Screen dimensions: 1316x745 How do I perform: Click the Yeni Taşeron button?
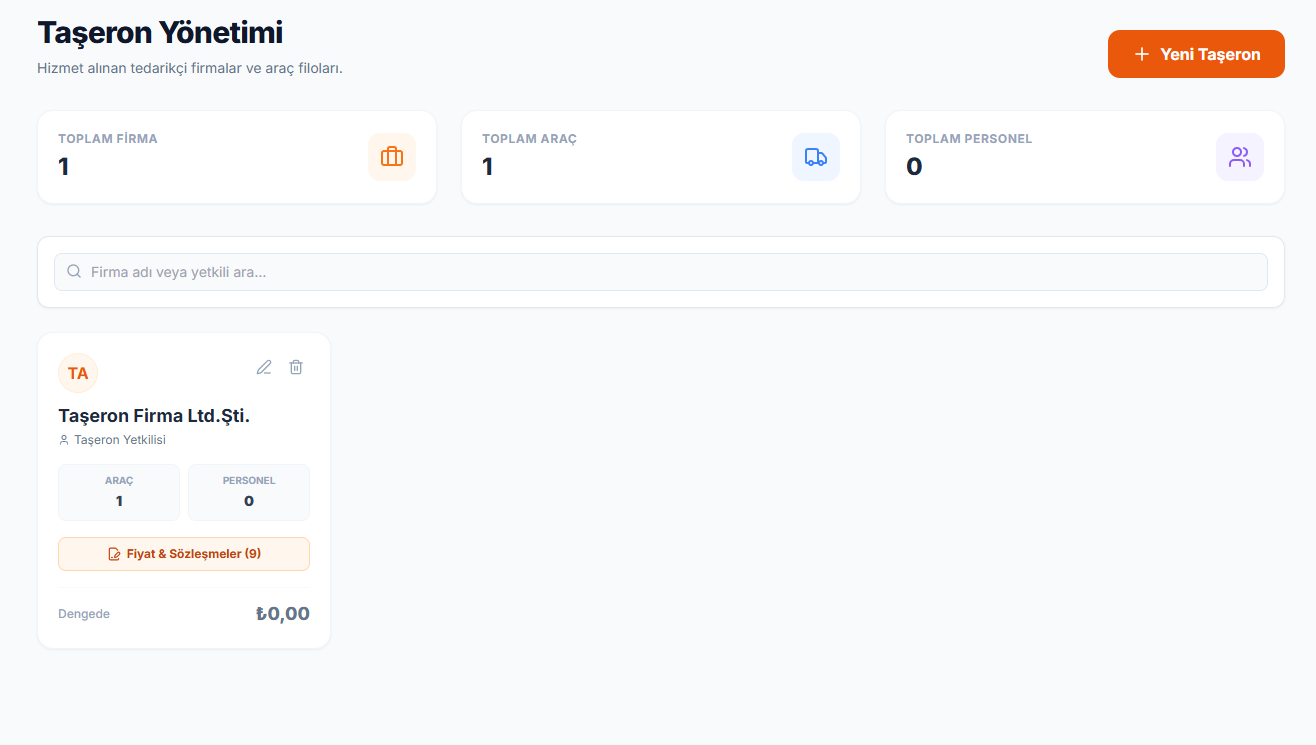click(x=1196, y=54)
